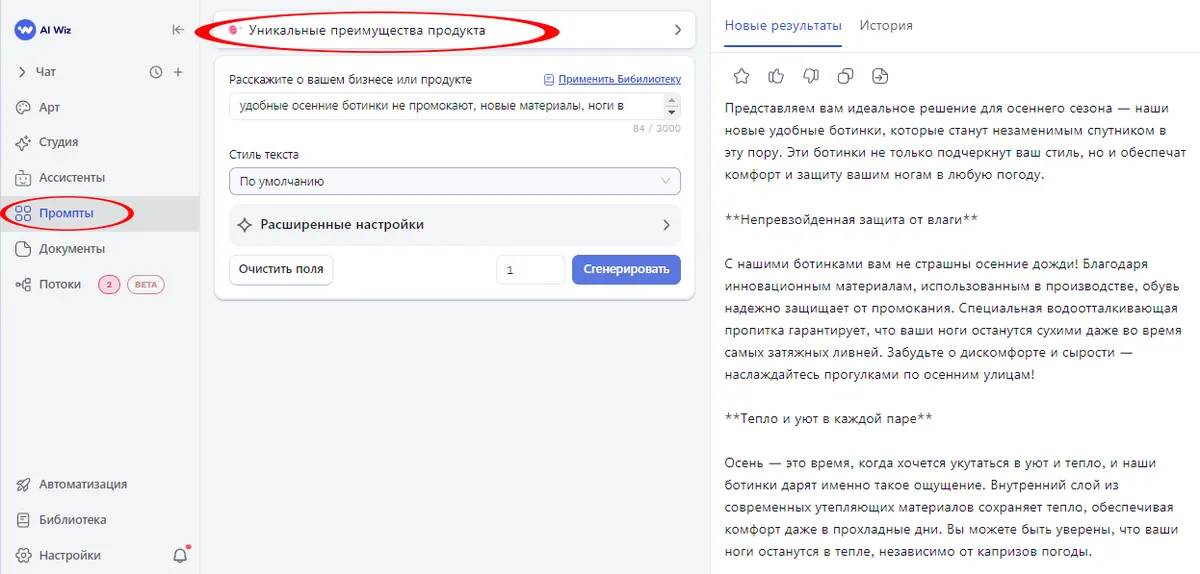Dislike the result with thumbs down

[x=811, y=76]
